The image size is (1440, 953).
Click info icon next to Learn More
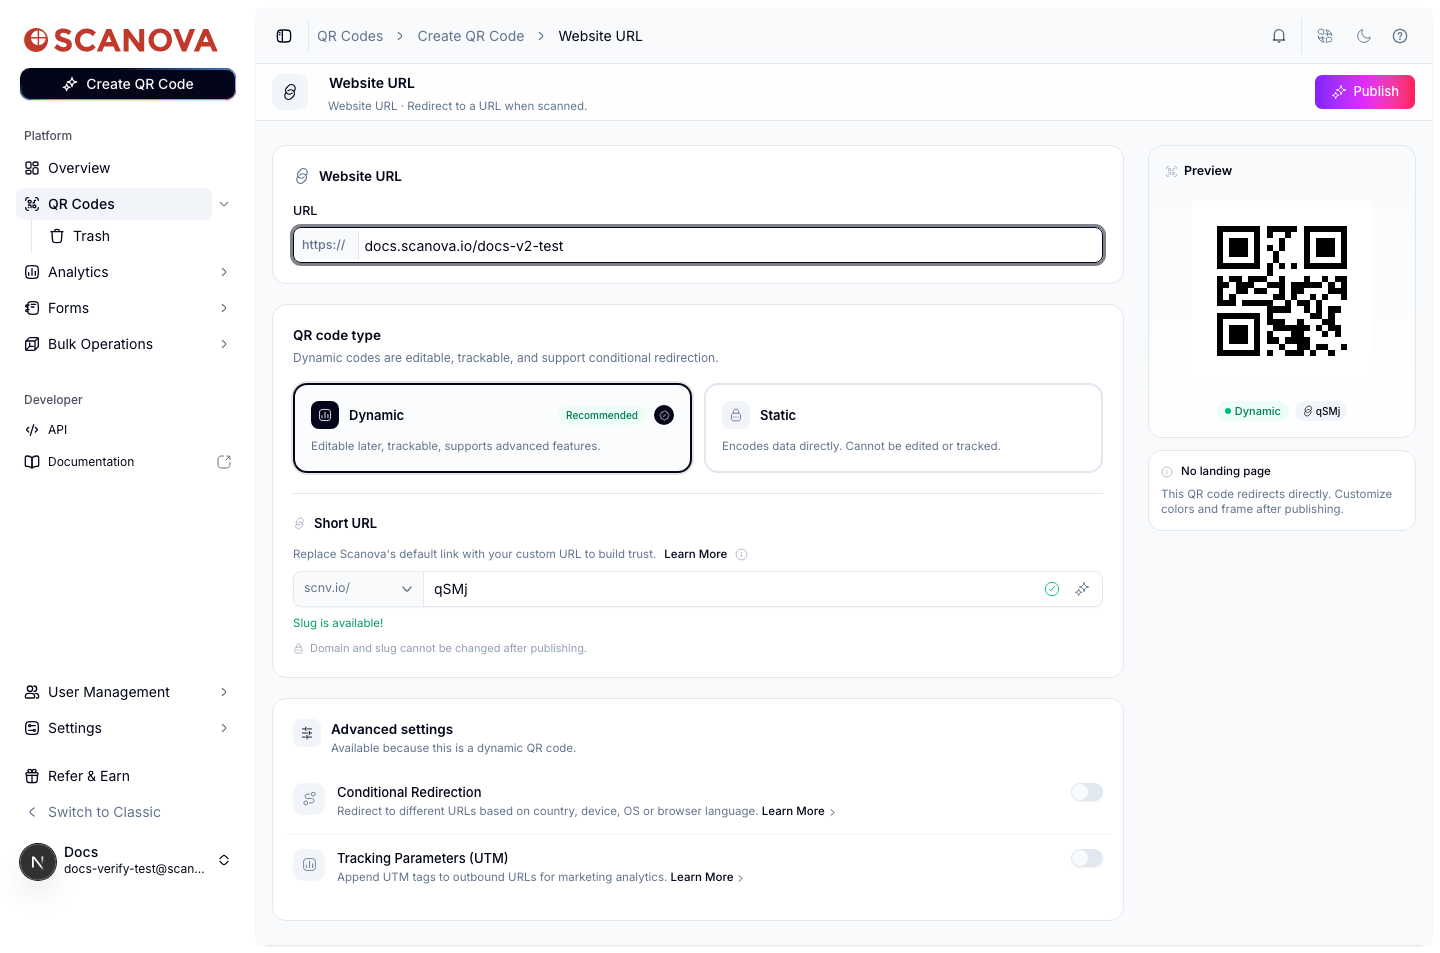(742, 554)
